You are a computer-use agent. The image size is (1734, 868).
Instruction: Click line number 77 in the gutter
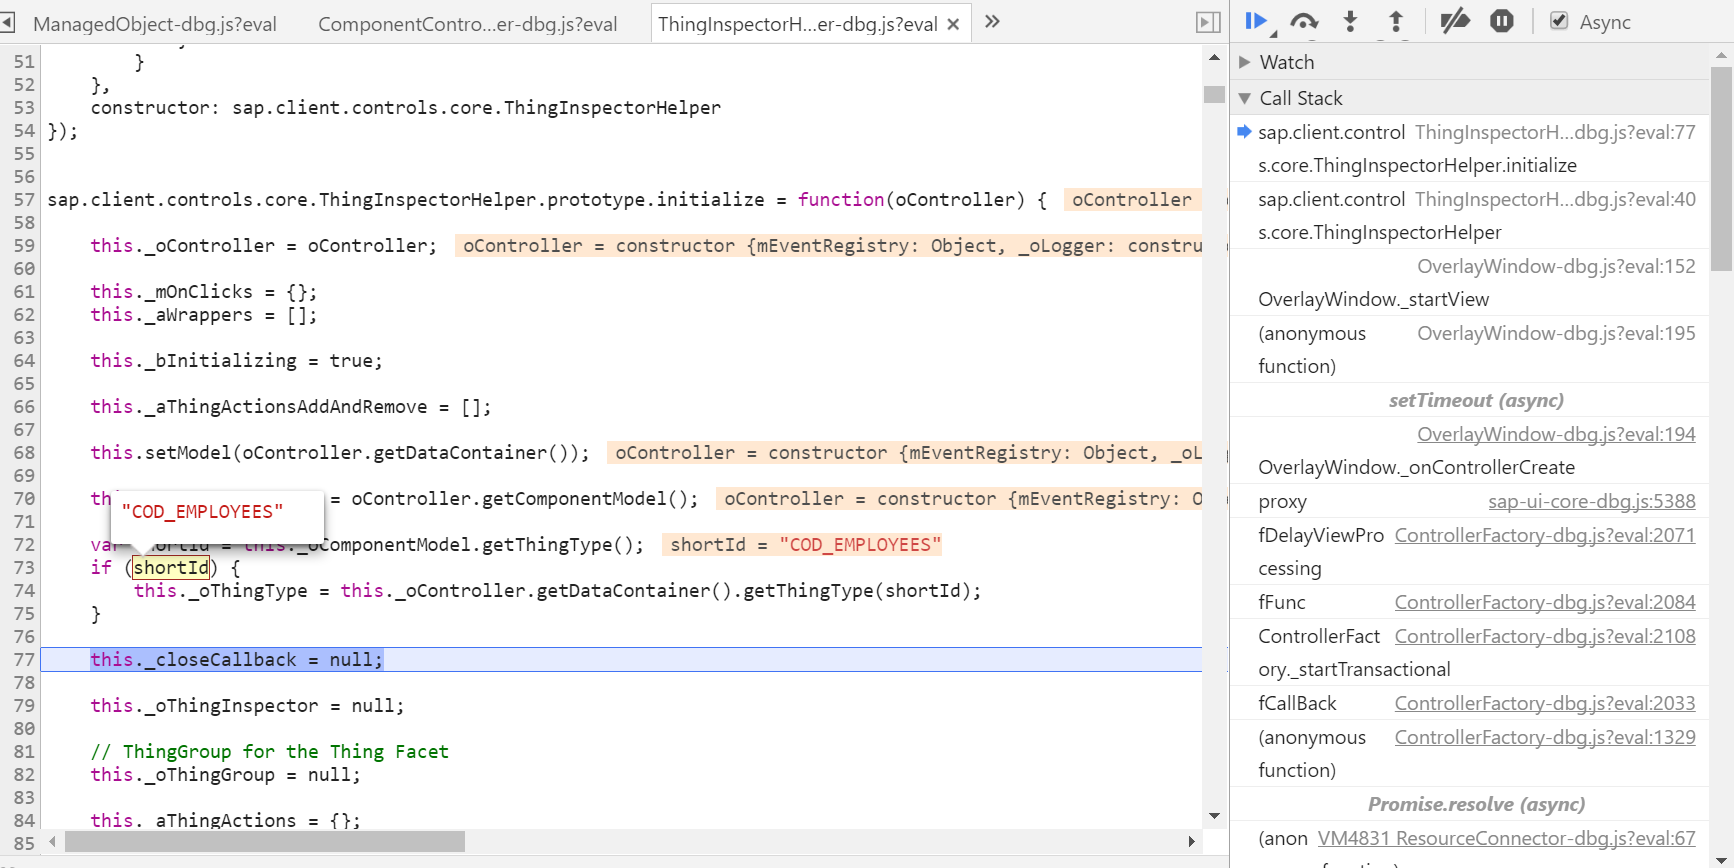(x=24, y=659)
